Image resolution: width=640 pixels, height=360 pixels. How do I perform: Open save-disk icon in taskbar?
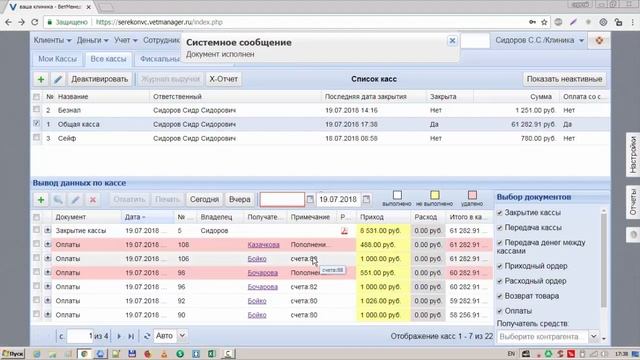tap(132, 354)
